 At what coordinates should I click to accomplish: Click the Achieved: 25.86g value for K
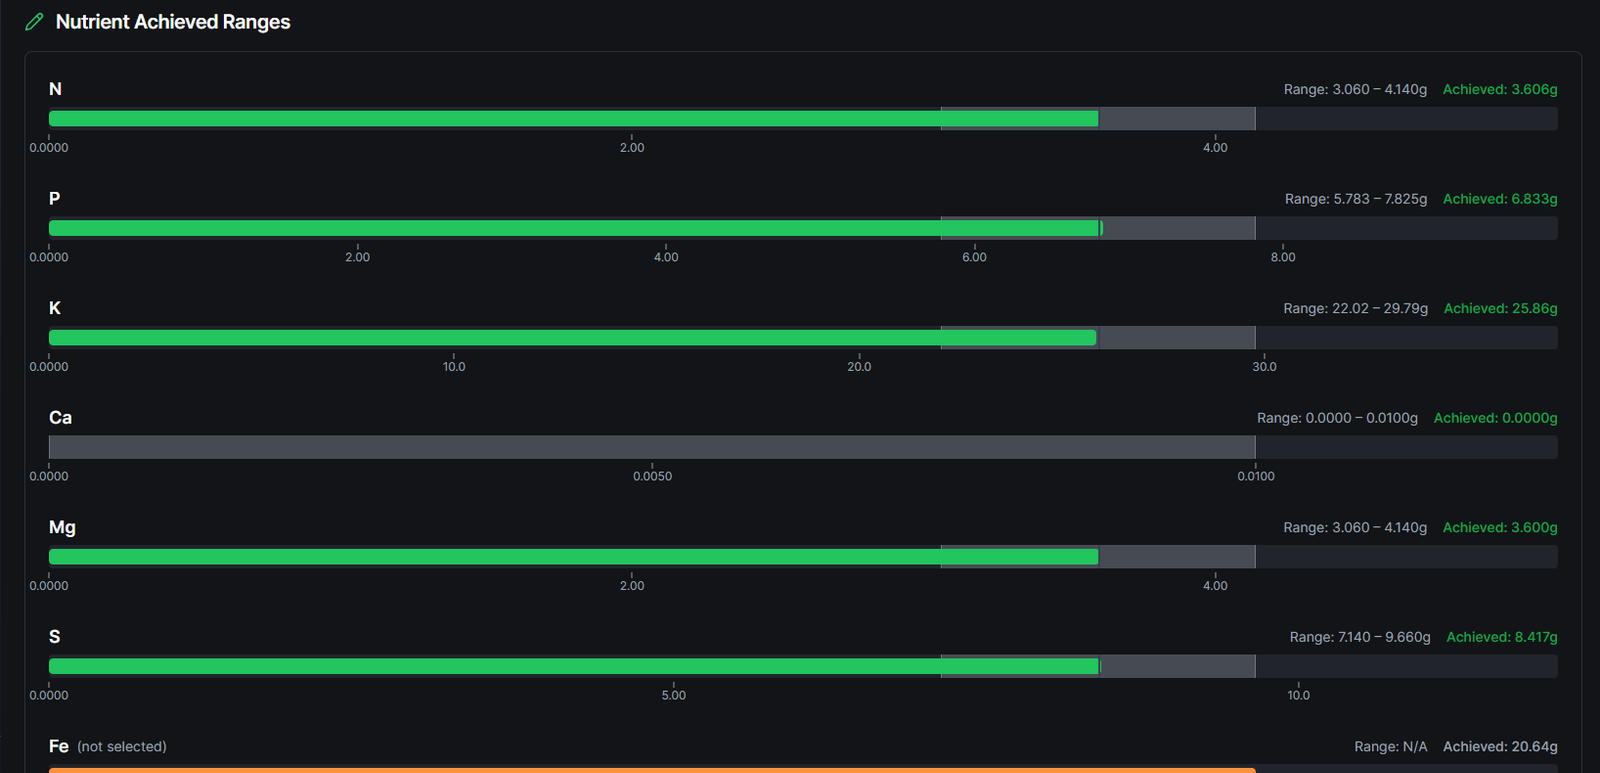point(1500,309)
